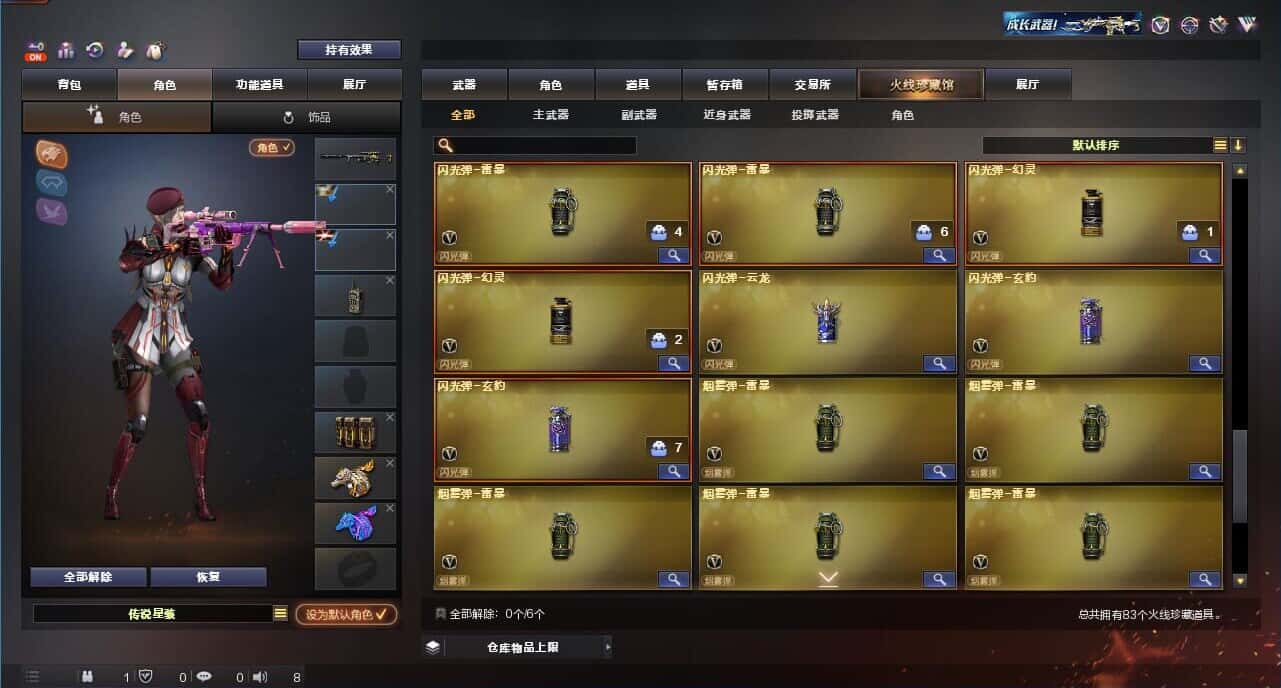Switch to the 交易所 tab
The height and width of the screenshot is (688, 1281).
(812, 85)
